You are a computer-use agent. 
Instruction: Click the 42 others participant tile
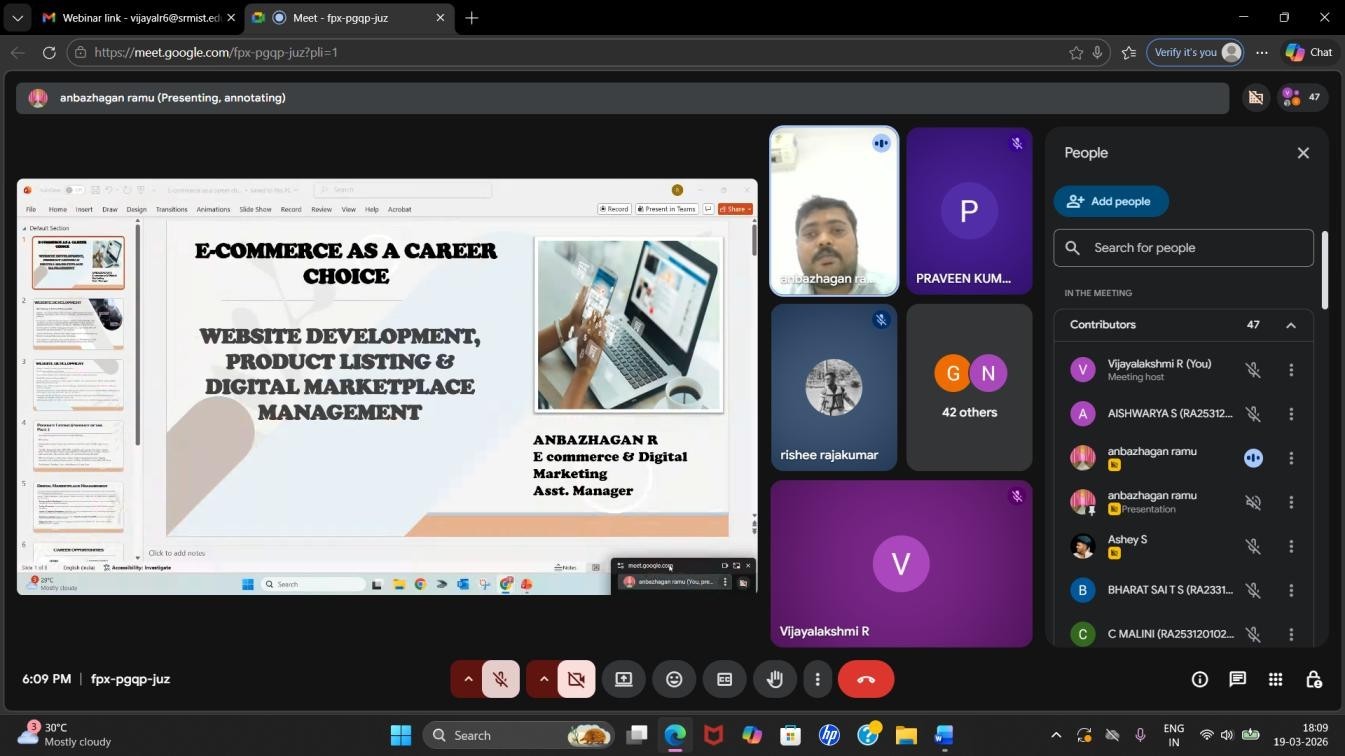click(x=969, y=387)
